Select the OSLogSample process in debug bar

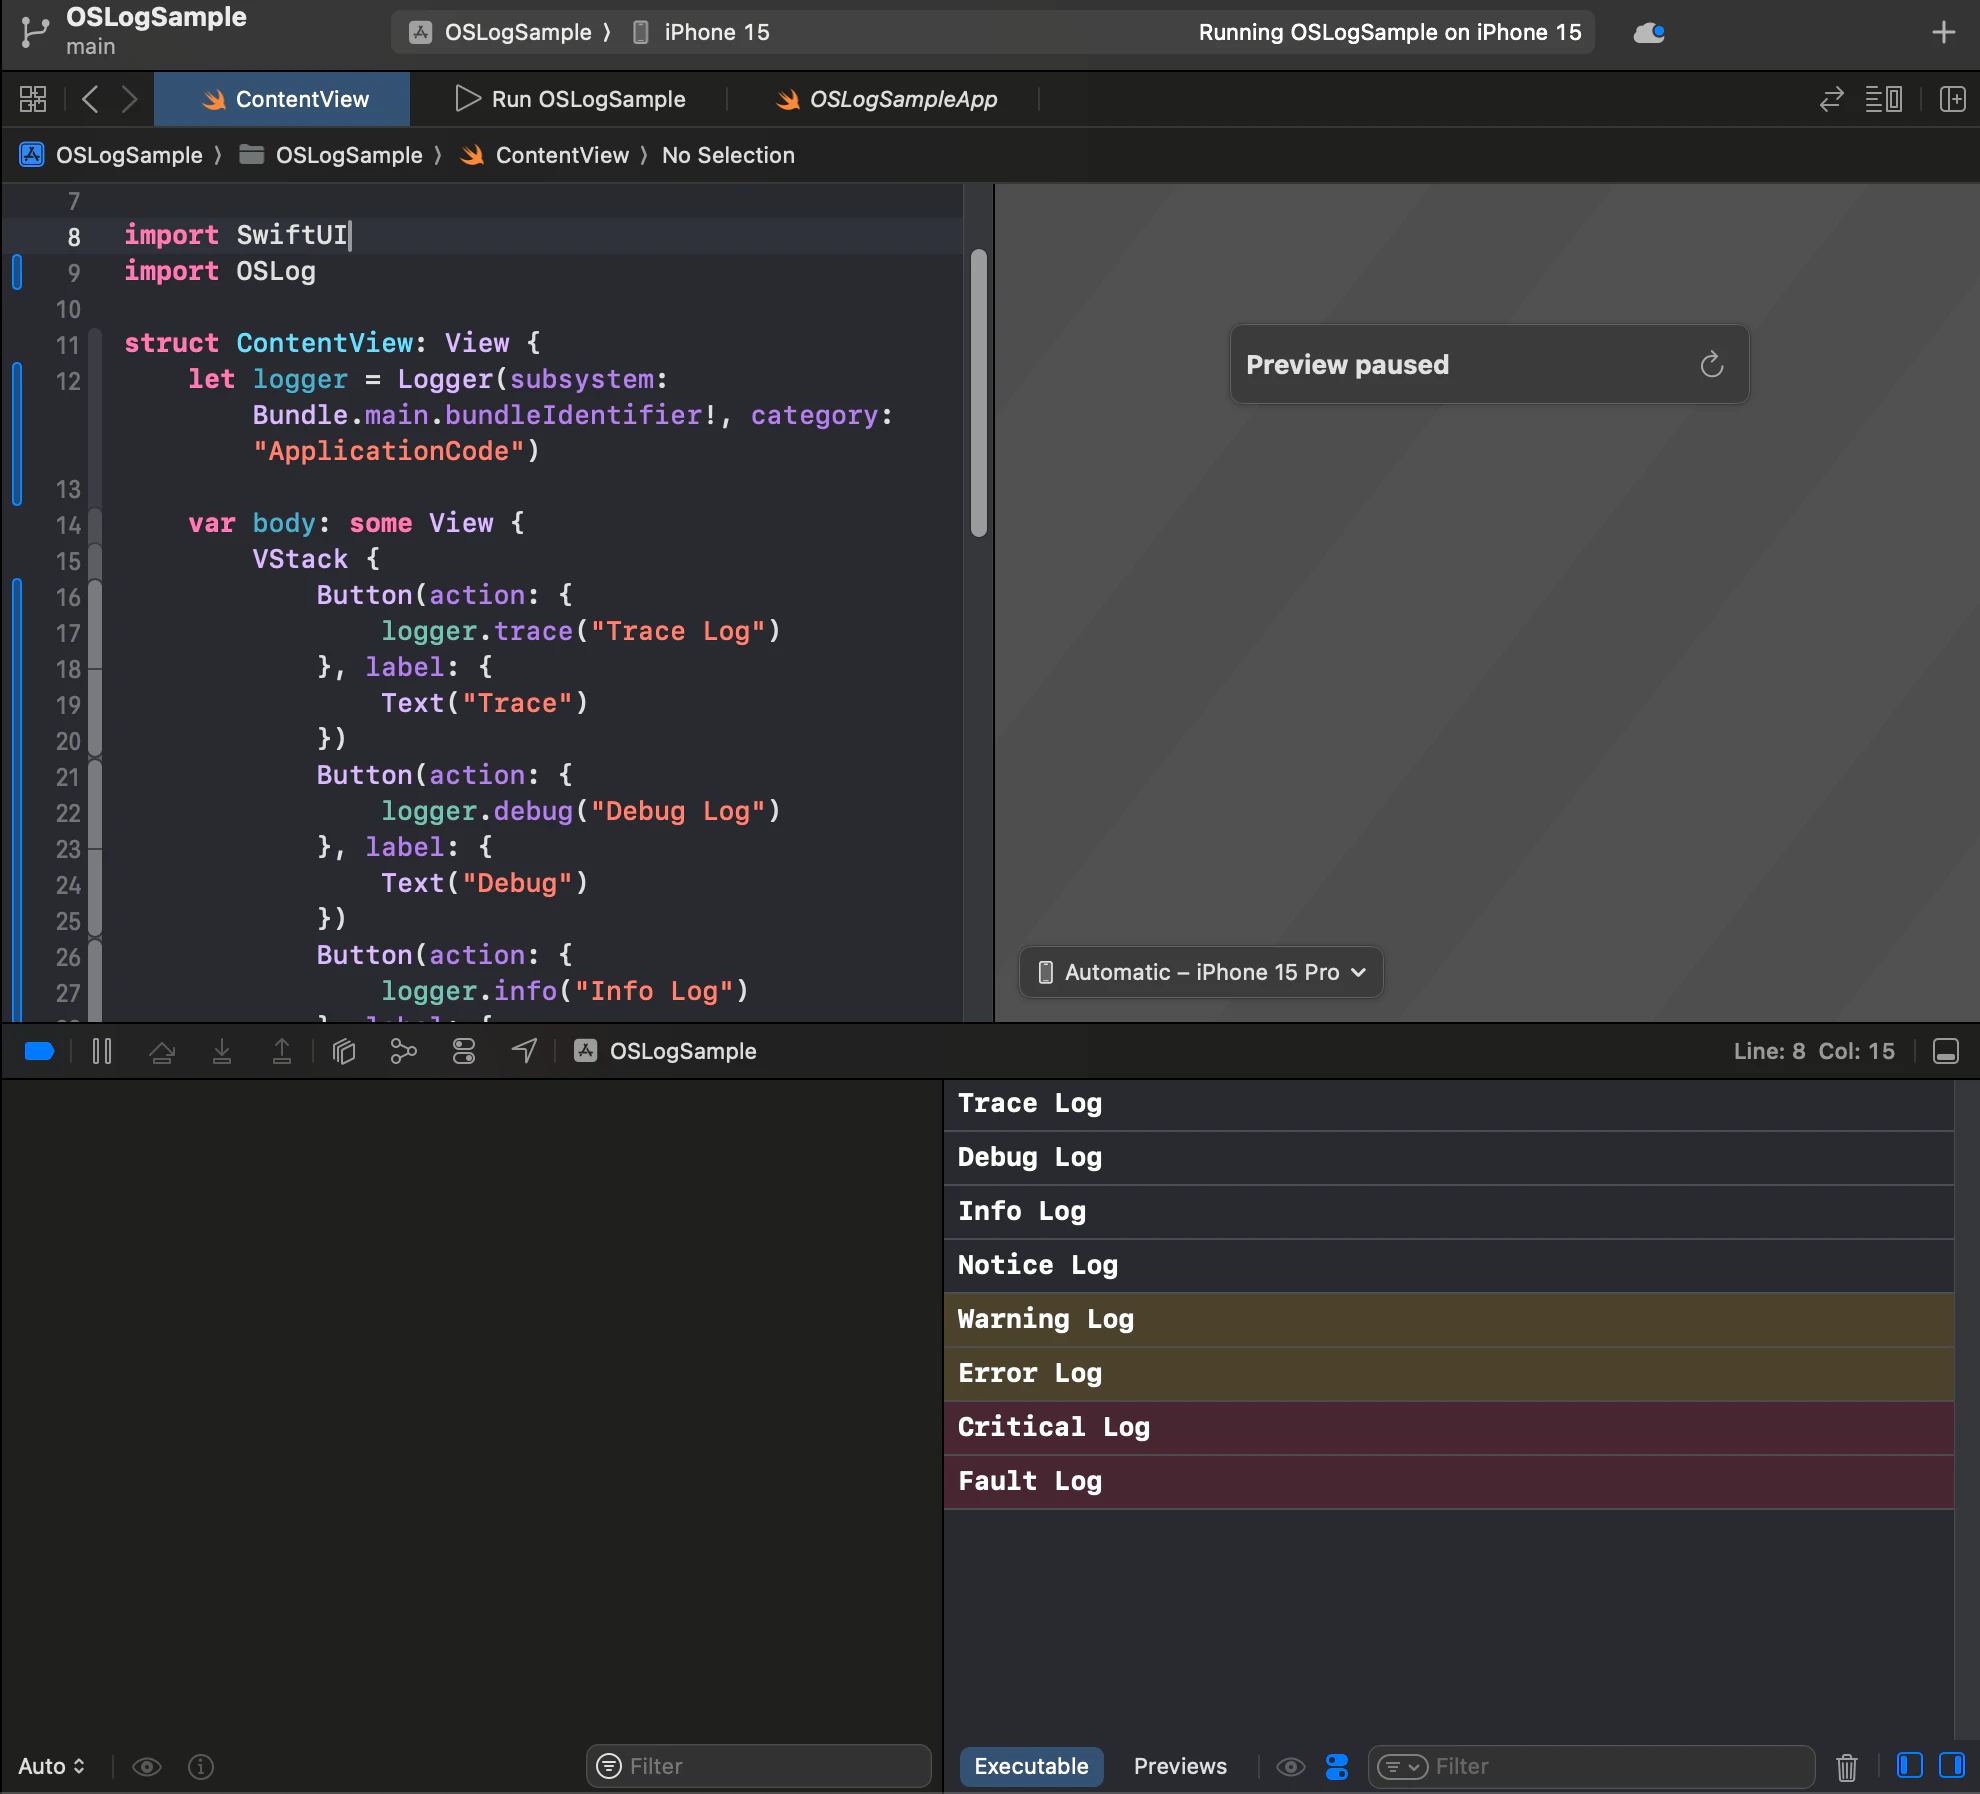click(665, 1051)
